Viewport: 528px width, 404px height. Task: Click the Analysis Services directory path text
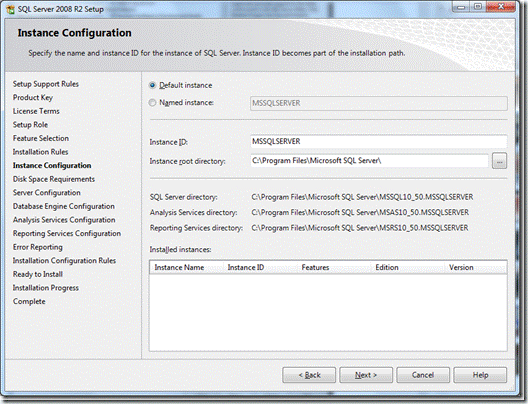(360, 212)
